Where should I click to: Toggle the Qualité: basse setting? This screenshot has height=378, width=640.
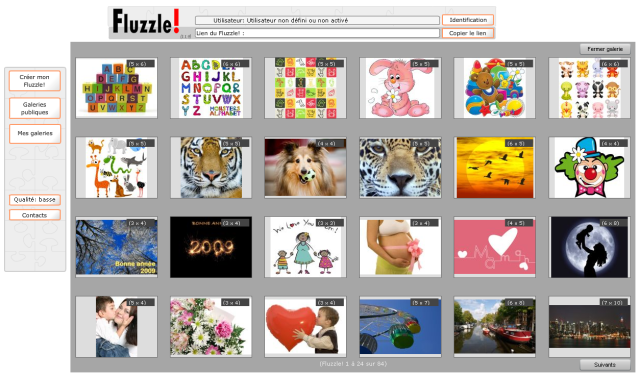click(x=35, y=200)
